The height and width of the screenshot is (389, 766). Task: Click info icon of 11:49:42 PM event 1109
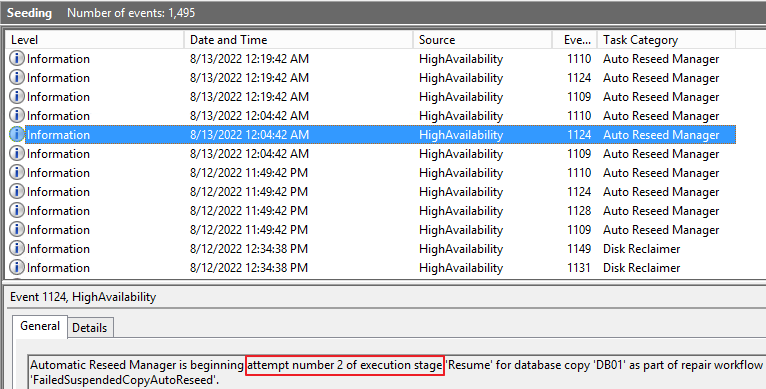pos(17,230)
